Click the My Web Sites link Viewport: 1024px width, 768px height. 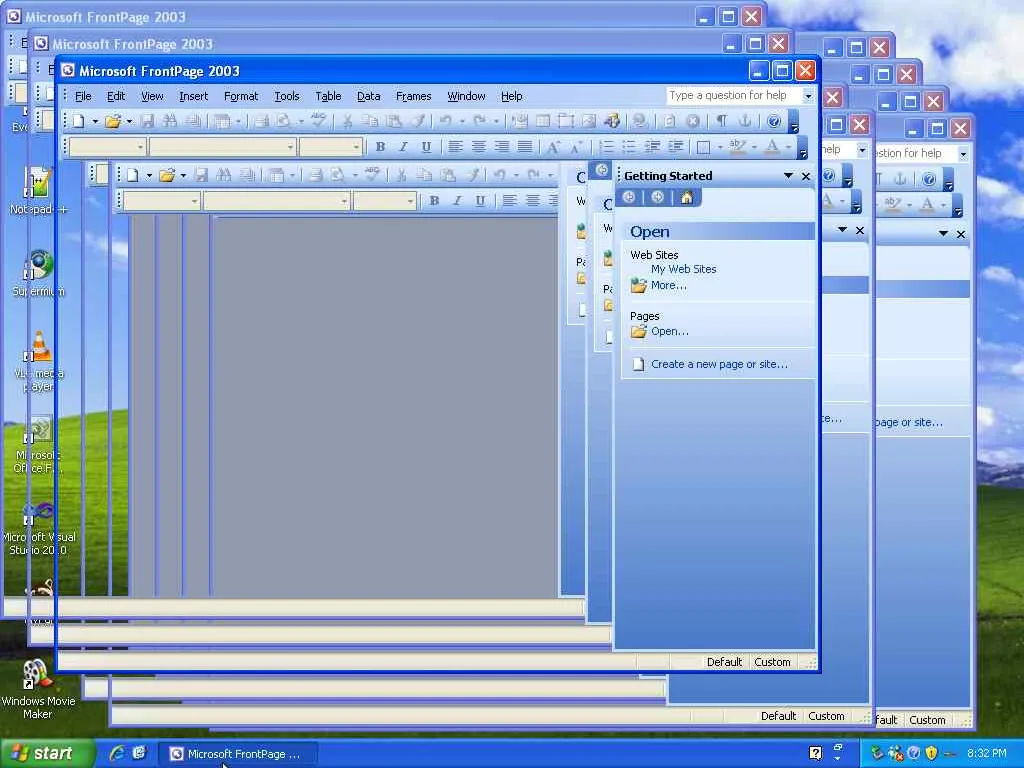pyautogui.click(x=683, y=269)
